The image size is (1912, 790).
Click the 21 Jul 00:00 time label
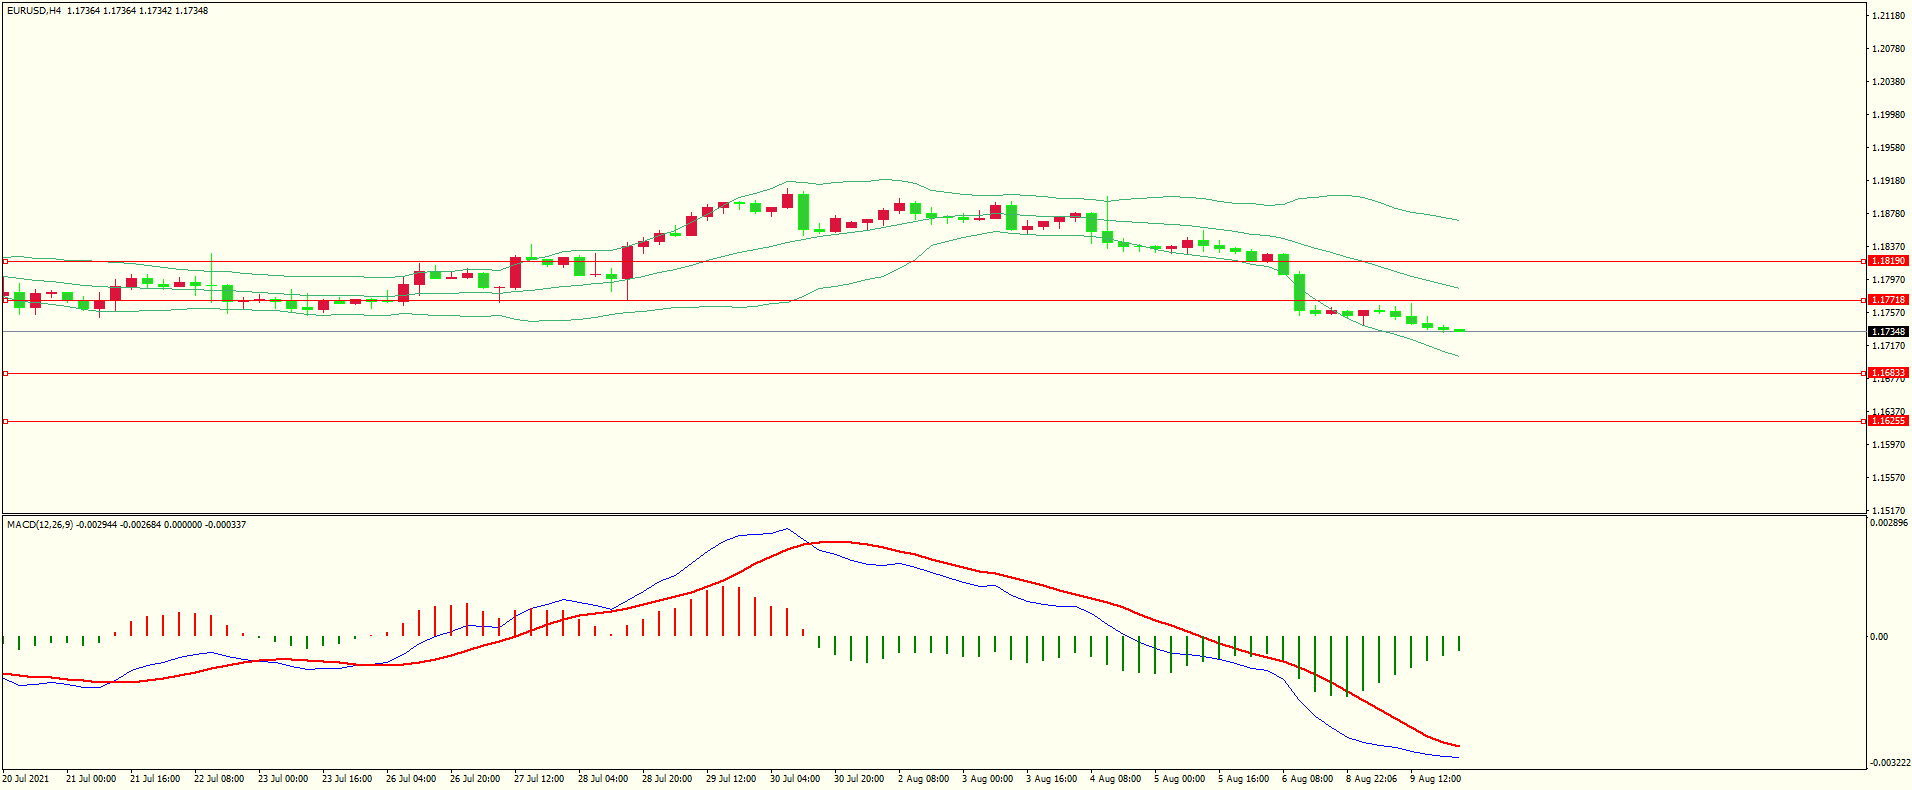pos(91,779)
